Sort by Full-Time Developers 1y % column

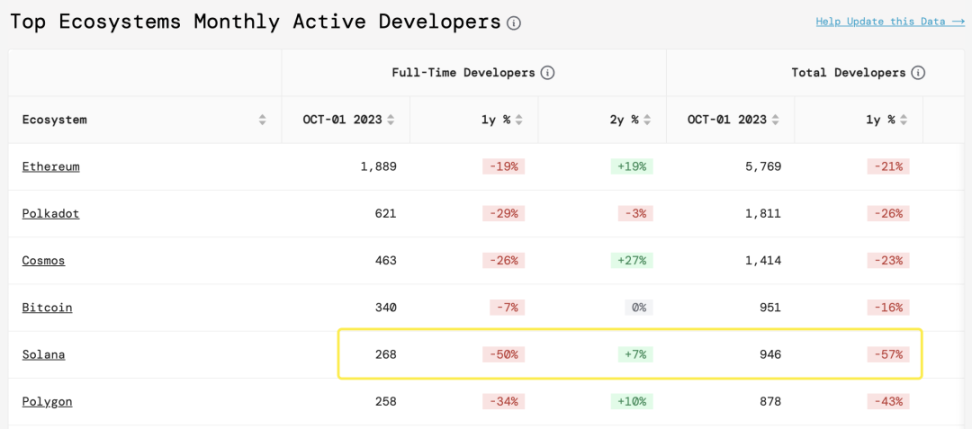coord(519,120)
